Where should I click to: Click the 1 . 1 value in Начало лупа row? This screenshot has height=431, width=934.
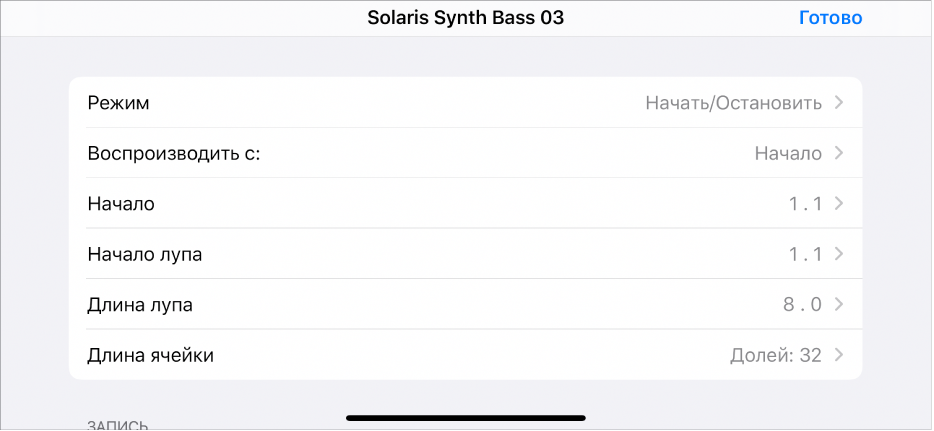tap(805, 254)
